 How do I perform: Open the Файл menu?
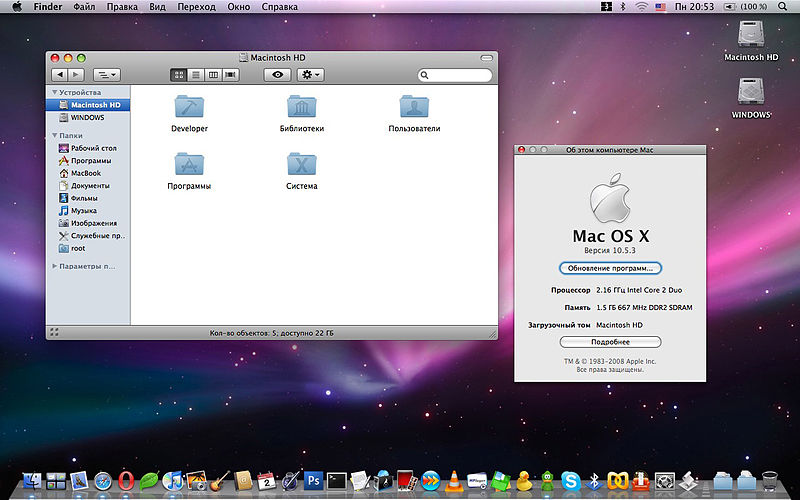point(85,7)
